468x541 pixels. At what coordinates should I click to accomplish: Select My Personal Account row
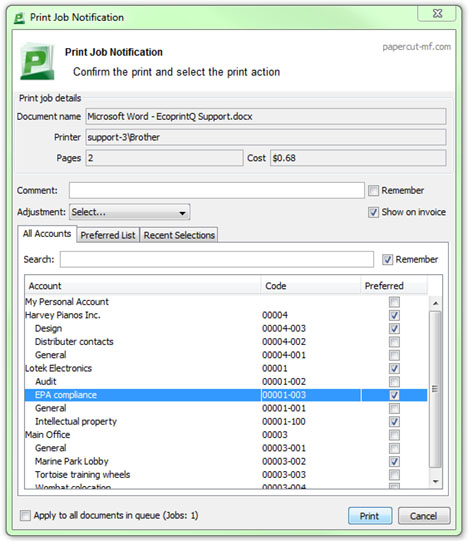226,302
